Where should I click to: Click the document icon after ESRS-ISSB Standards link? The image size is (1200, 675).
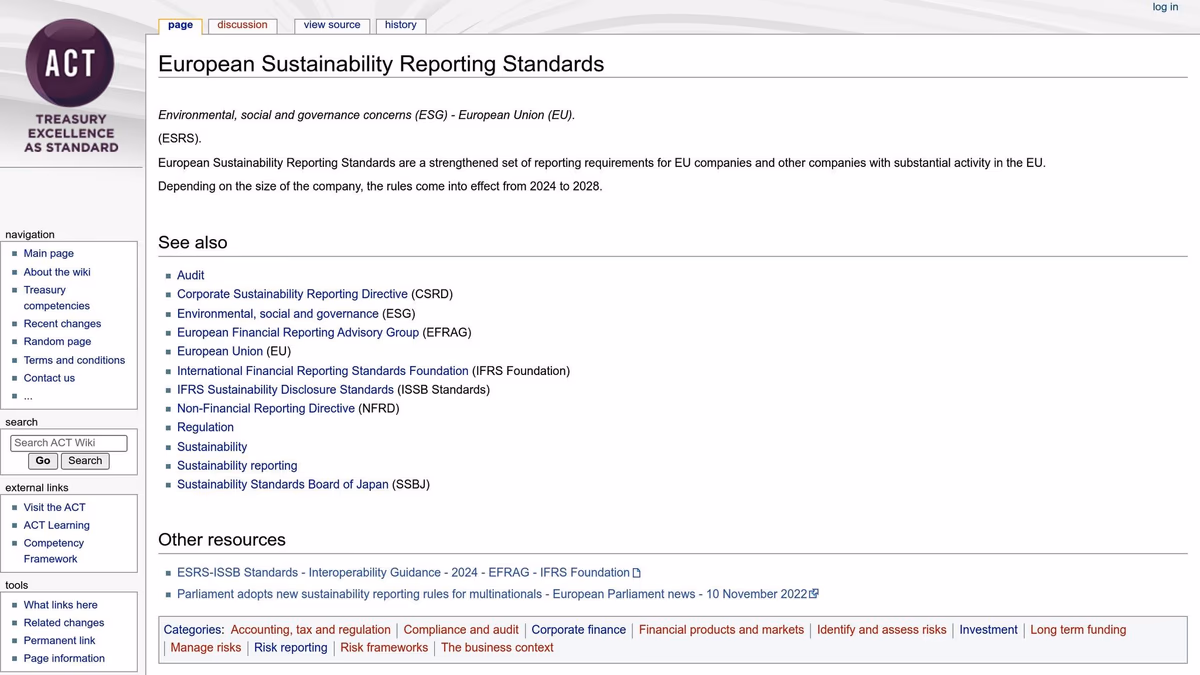[x=636, y=572]
